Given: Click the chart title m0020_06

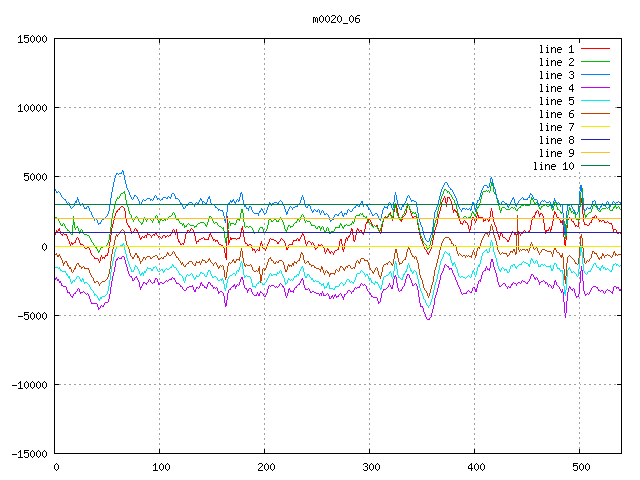Looking at the screenshot, I should click(336, 19).
